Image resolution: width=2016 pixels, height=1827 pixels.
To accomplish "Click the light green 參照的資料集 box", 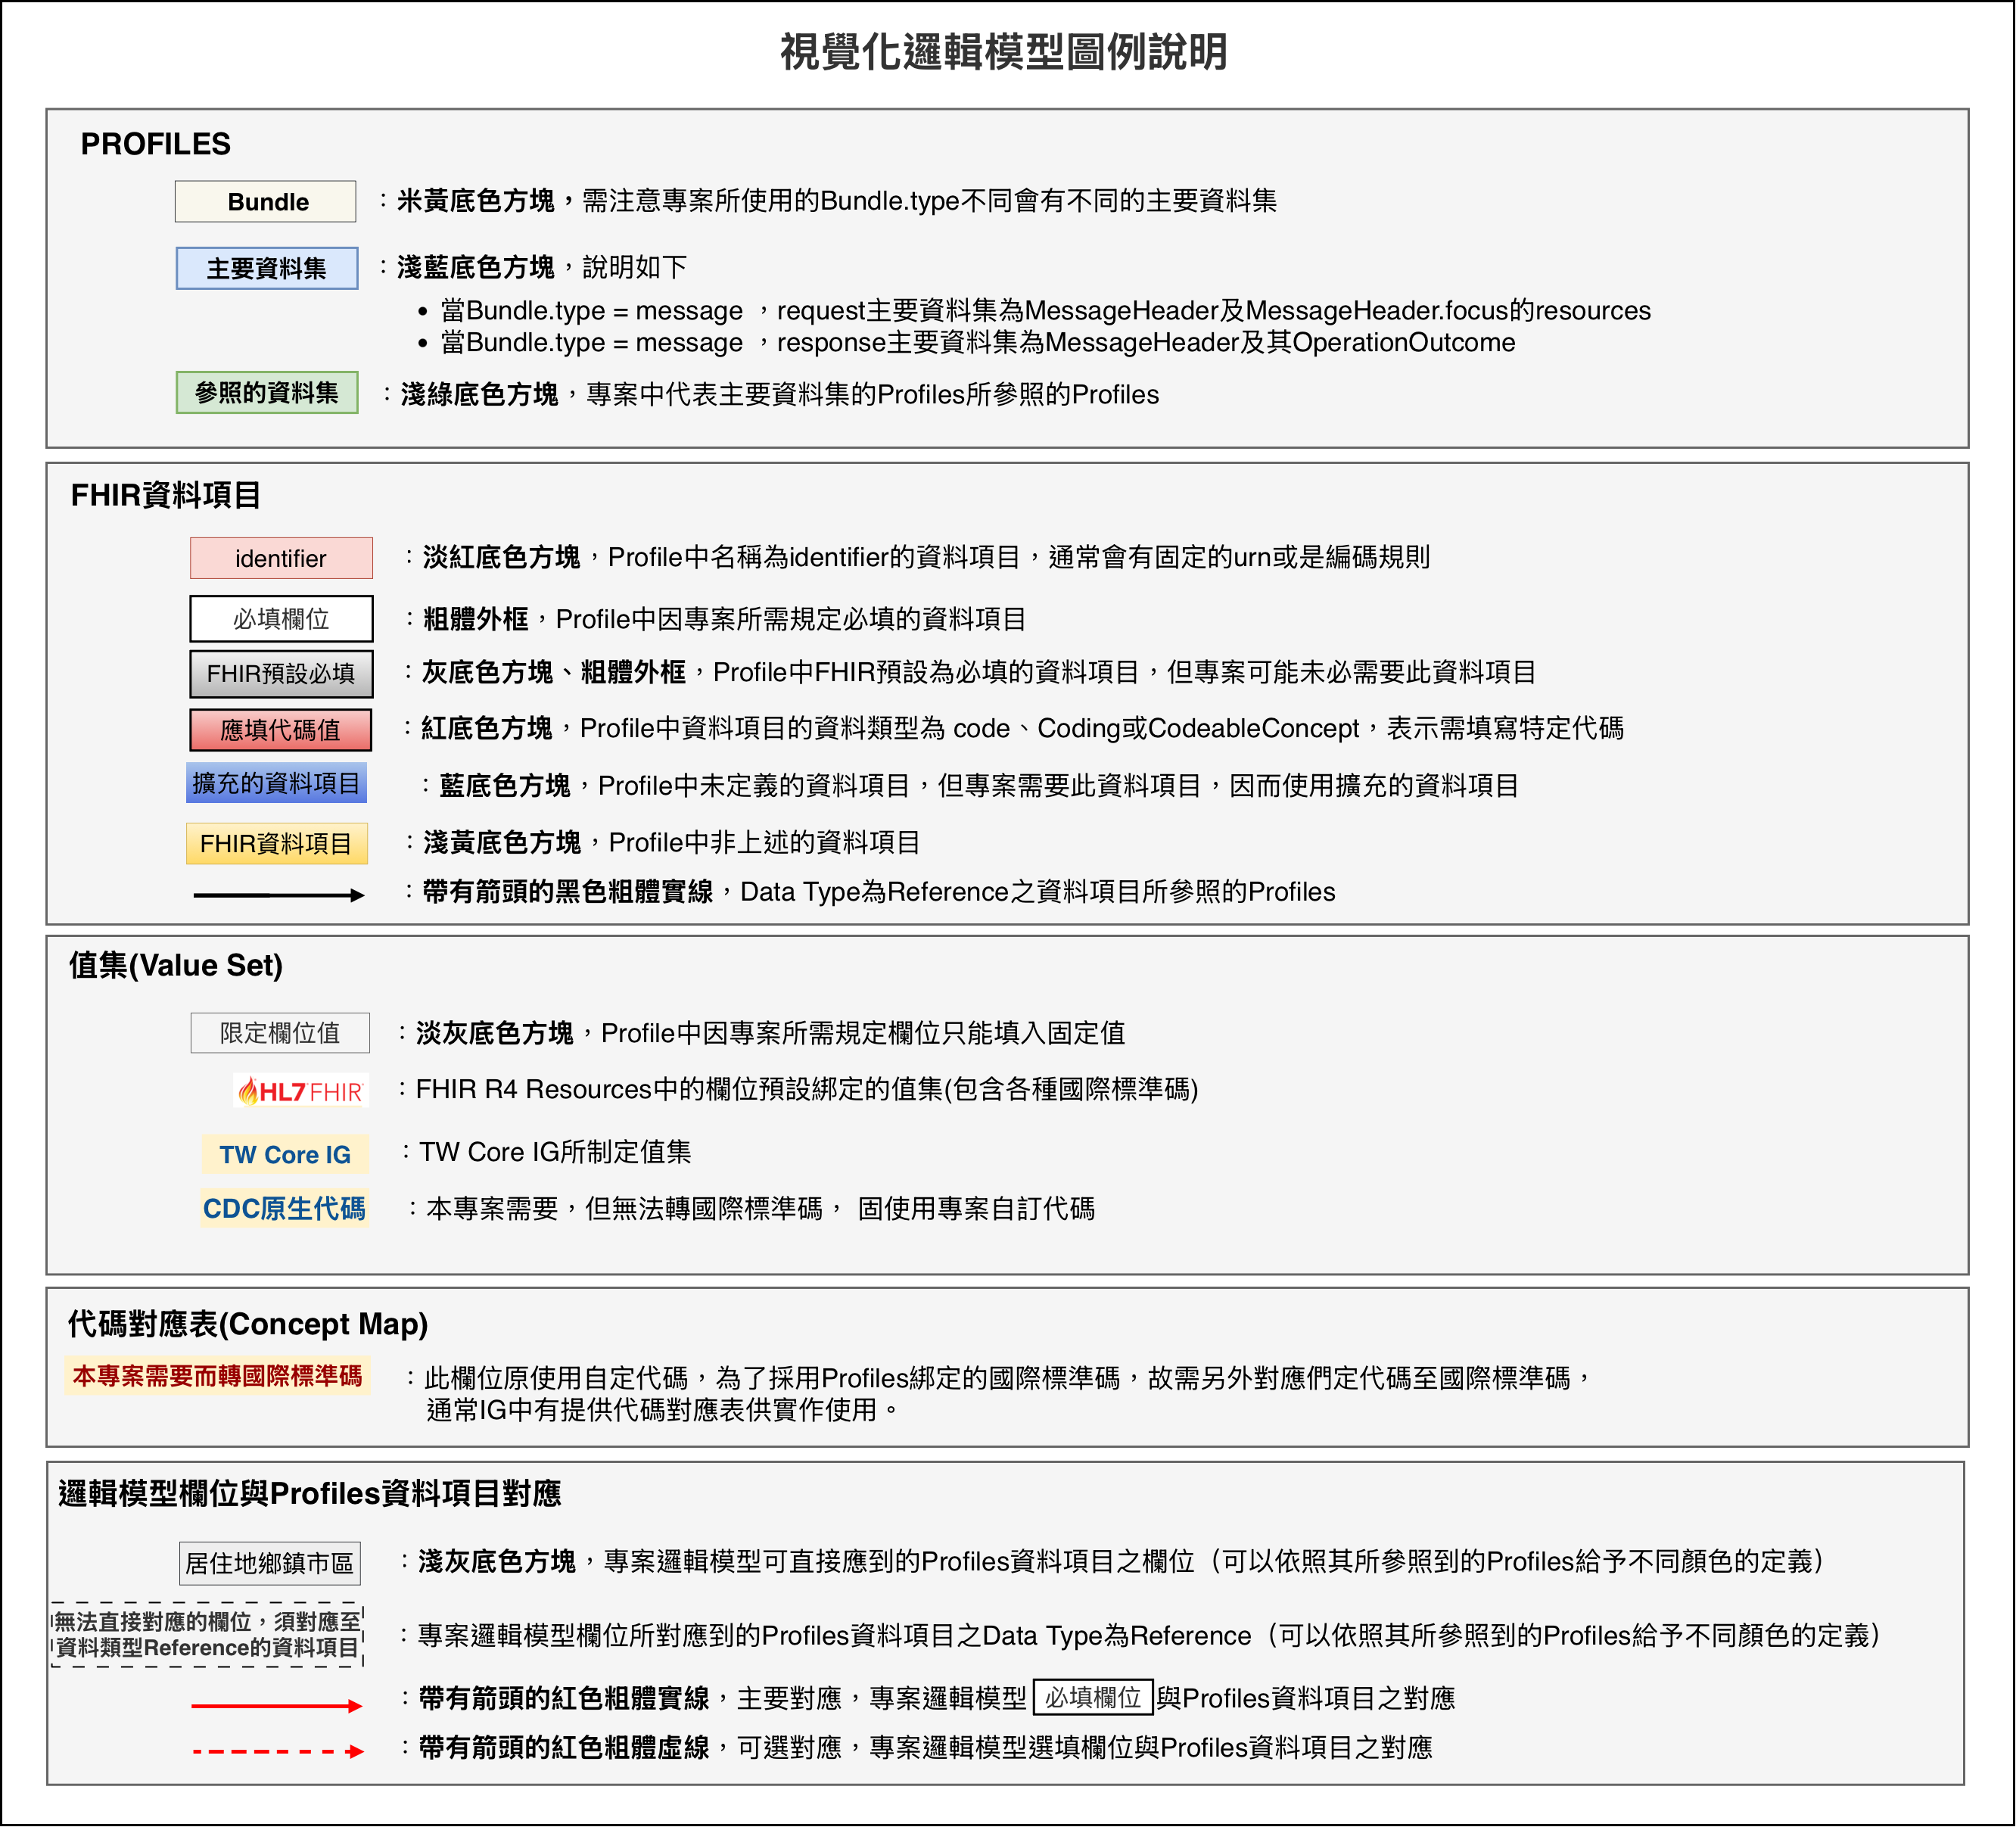I will (267, 392).
